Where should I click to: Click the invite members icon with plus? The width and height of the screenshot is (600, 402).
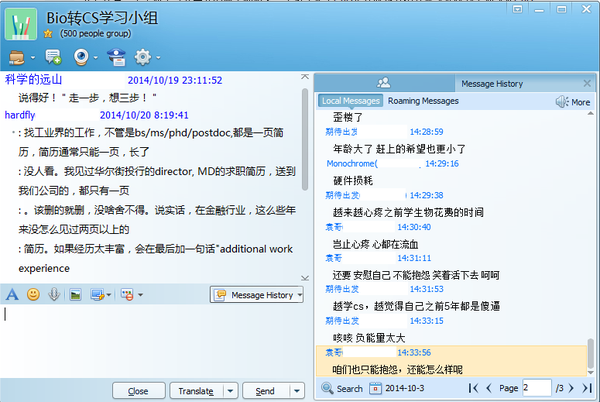pyautogui.click(x=52, y=57)
